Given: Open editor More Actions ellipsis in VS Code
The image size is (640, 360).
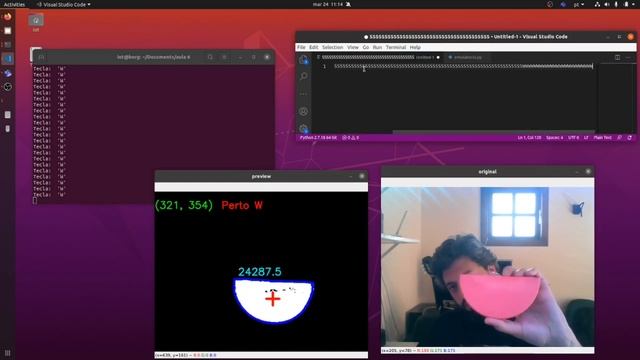Looking at the screenshot, I should pos(628,58).
